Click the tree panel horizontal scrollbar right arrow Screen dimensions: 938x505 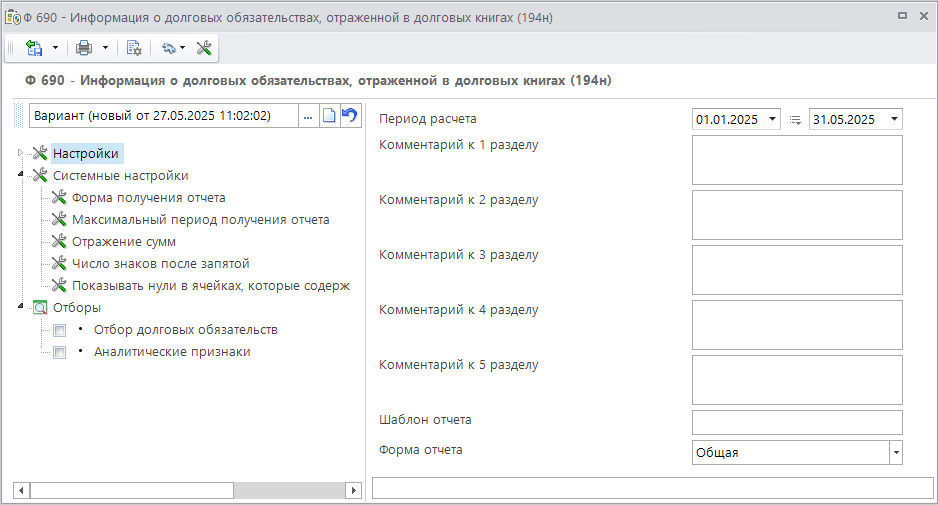[353, 490]
